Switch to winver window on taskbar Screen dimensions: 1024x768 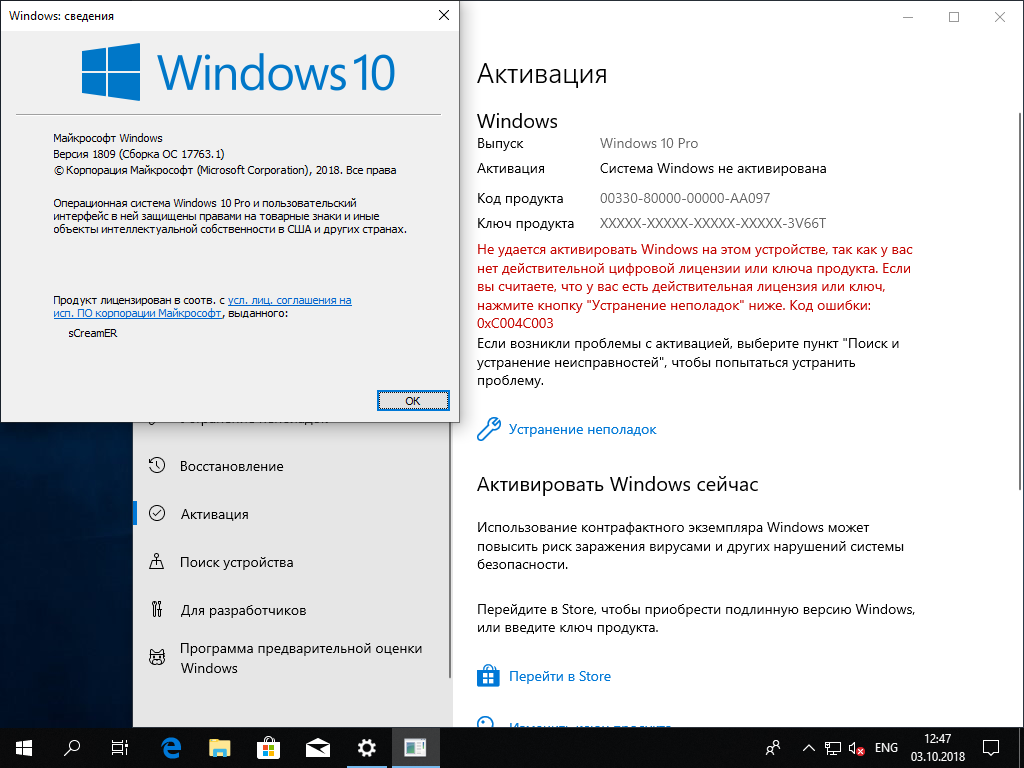tap(415, 748)
